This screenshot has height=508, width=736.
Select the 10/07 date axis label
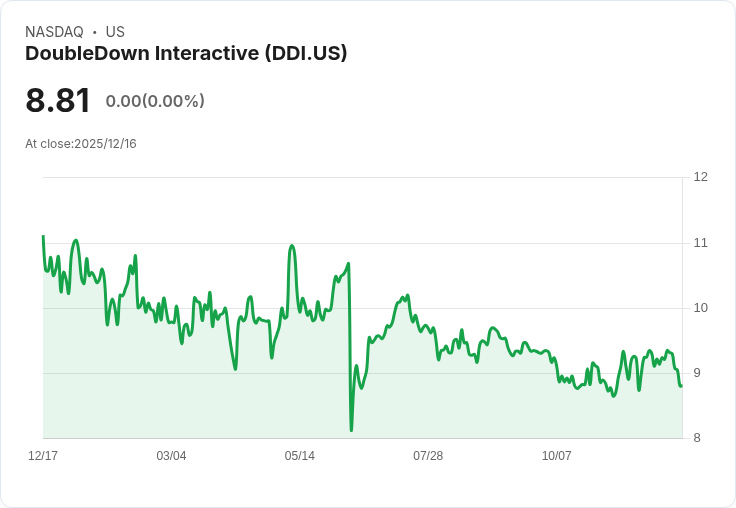(557, 456)
